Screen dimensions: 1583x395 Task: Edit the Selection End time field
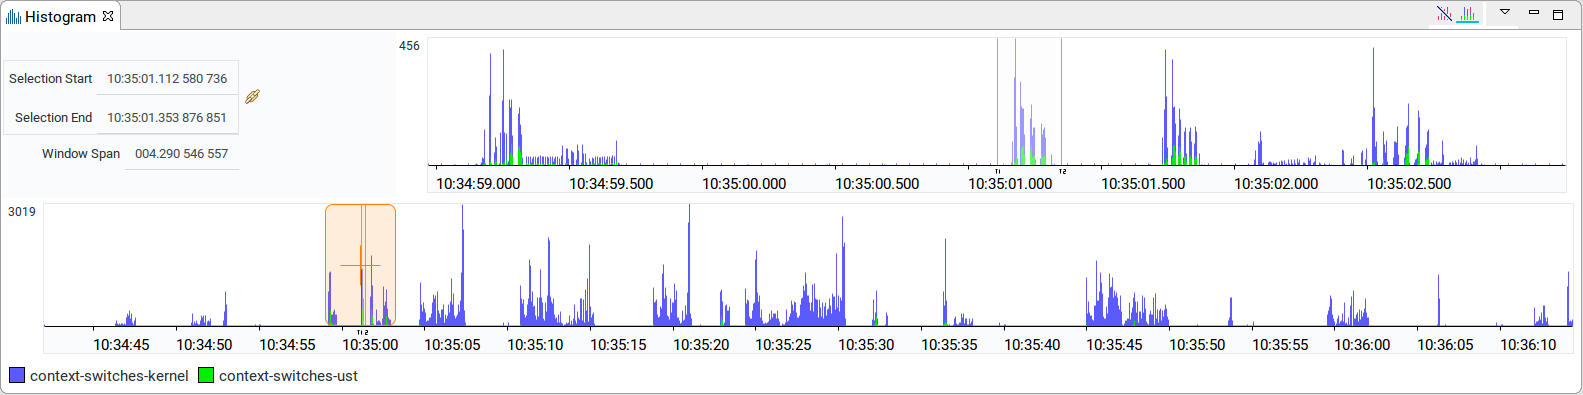point(167,117)
